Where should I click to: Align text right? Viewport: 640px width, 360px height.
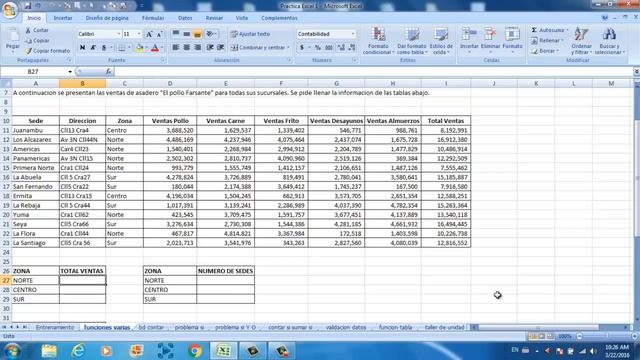[198, 47]
